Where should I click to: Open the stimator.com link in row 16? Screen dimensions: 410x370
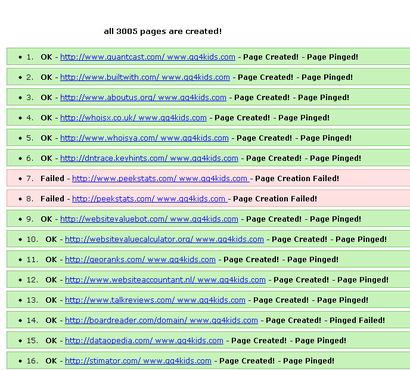[138, 361]
